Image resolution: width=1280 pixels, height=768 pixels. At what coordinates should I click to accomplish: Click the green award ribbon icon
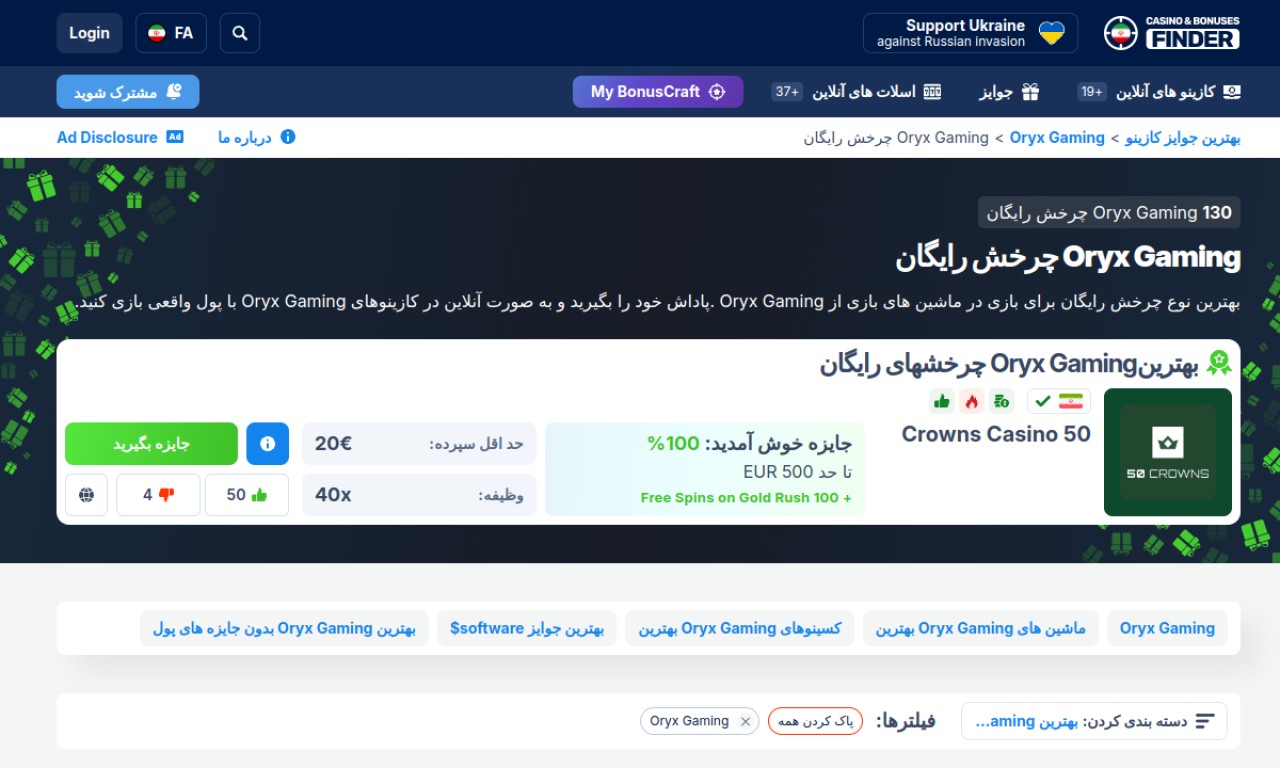tap(1219, 362)
